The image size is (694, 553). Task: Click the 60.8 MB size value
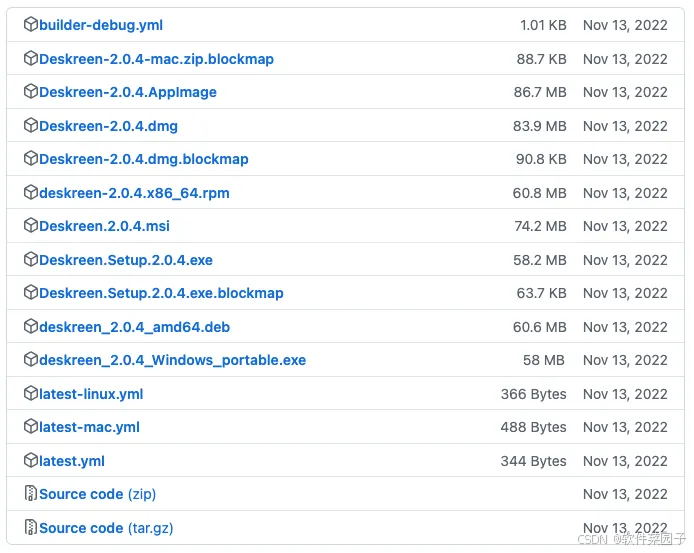(x=540, y=193)
